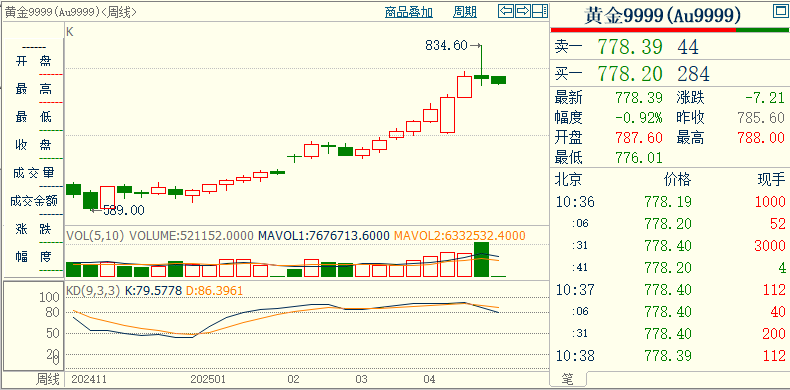Click the K chart type label
The width and height of the screenshot is (790, 390).
click(70, 32)
